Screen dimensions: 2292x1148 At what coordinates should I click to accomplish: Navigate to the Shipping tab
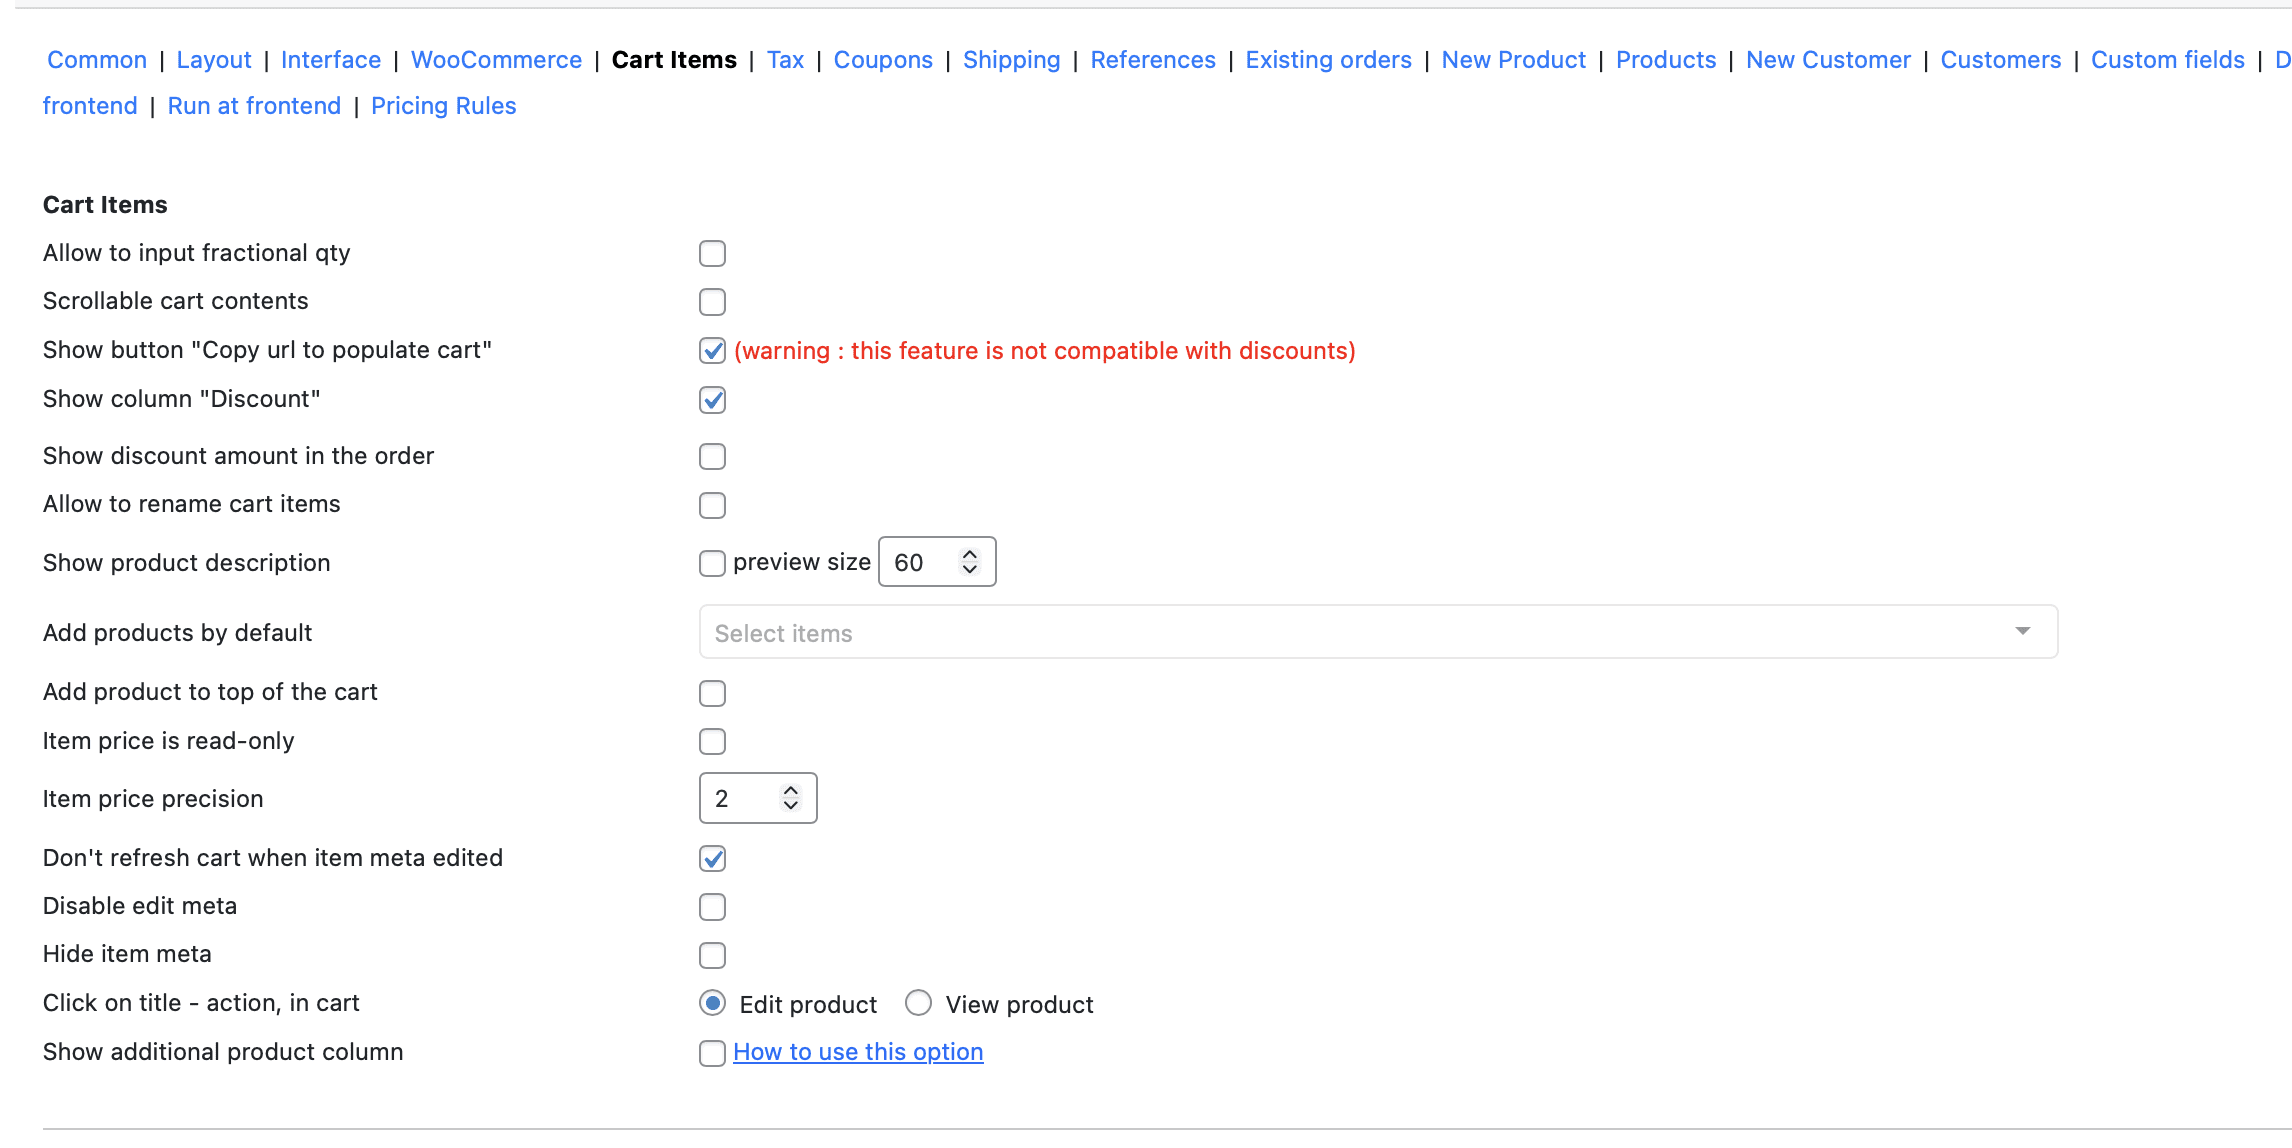click(x=1011, y=60)
